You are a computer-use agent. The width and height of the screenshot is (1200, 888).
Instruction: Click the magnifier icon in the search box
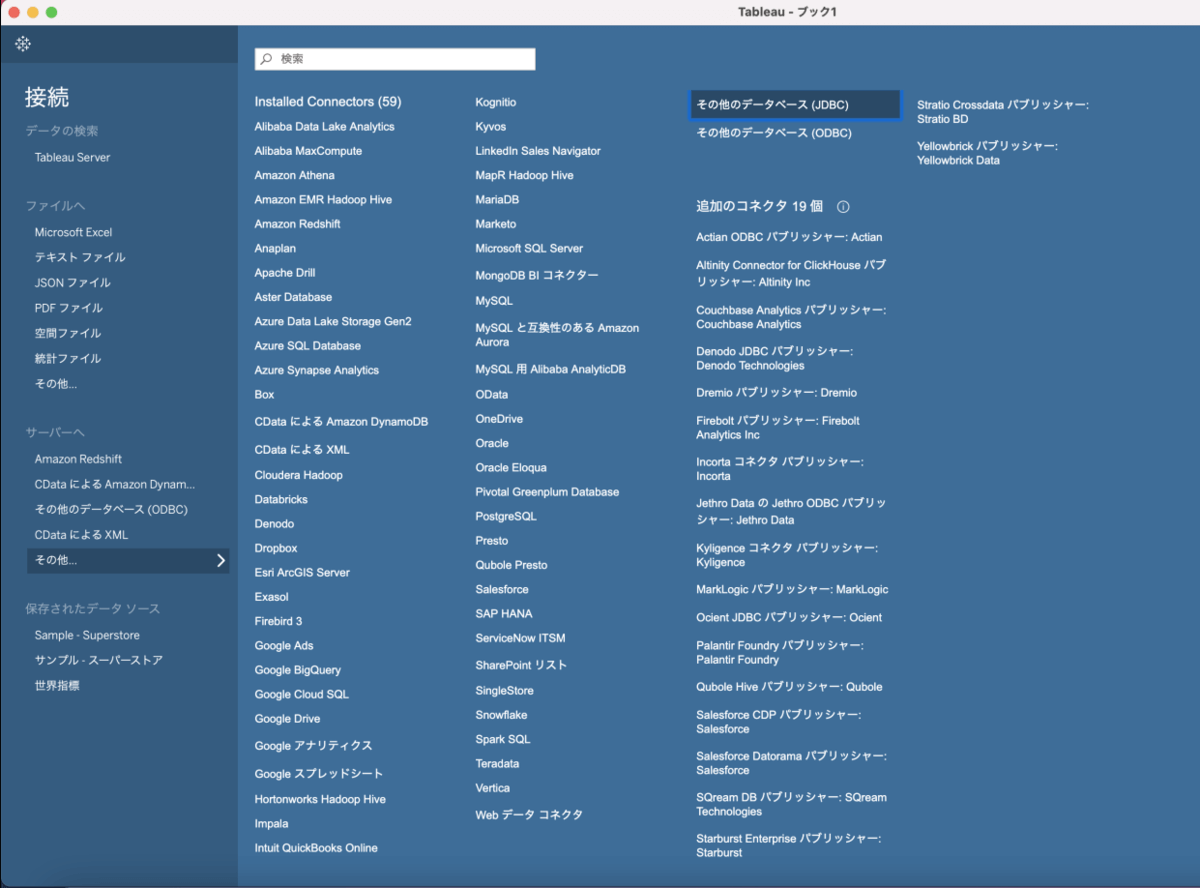[x=267, y=59]
